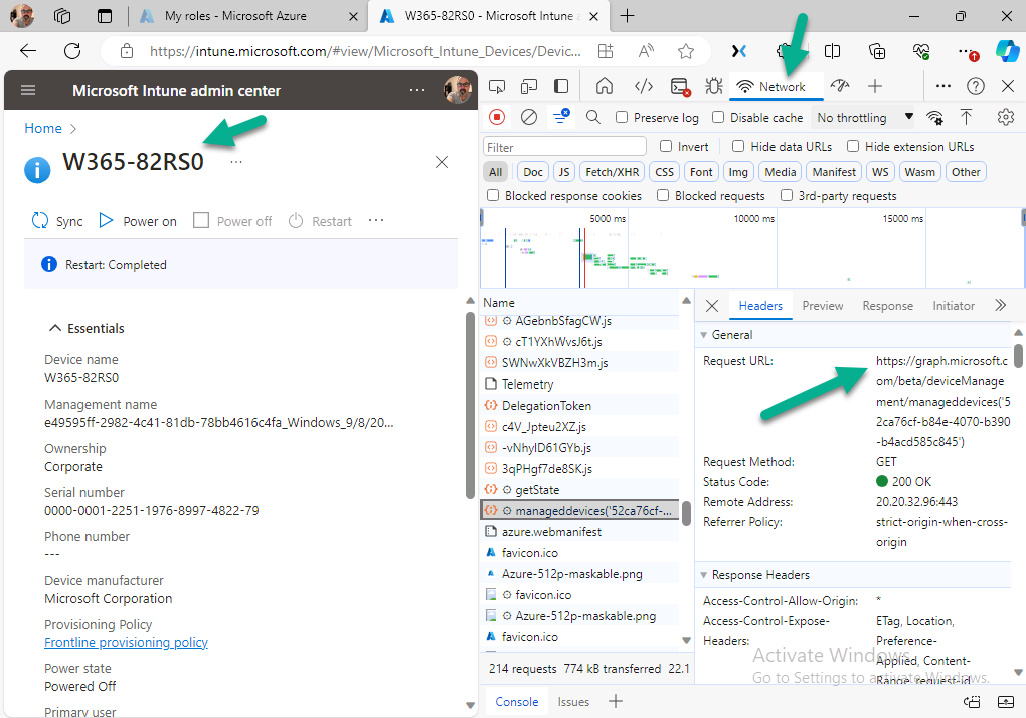This screenshot has width=1026, height=718.
Task: Check Blocked response cookies
Action: [493, 195]
